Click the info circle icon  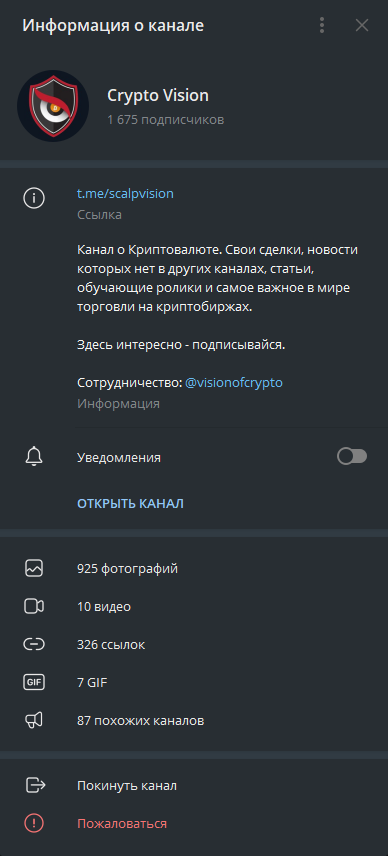click(x=34, y=198)
